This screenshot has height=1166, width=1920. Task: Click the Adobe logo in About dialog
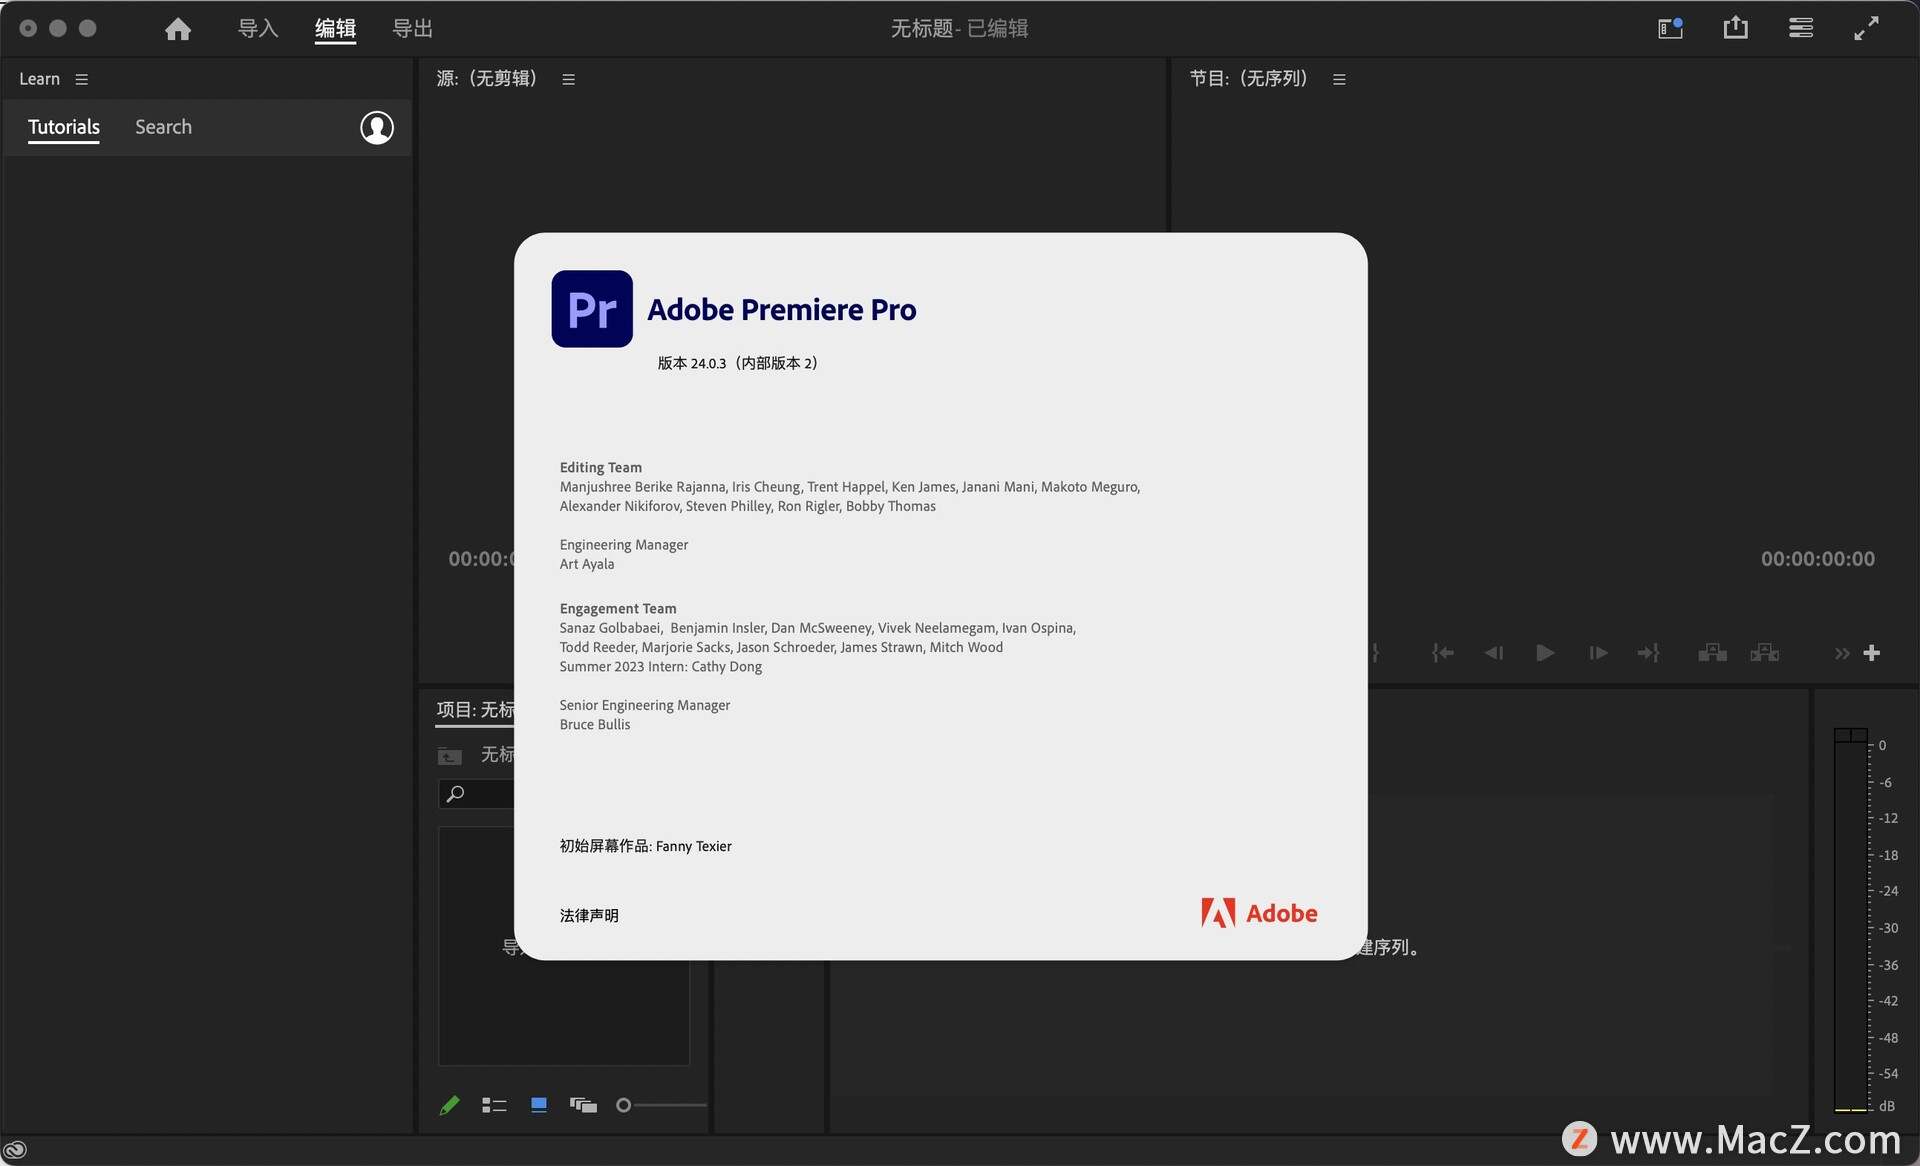click(1259, 913)
